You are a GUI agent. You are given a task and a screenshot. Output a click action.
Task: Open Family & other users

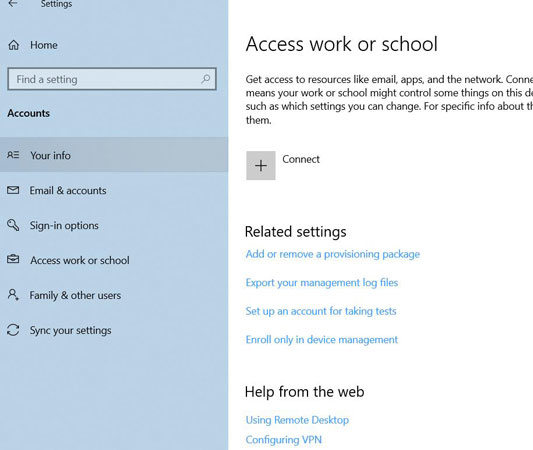[75, 295]
